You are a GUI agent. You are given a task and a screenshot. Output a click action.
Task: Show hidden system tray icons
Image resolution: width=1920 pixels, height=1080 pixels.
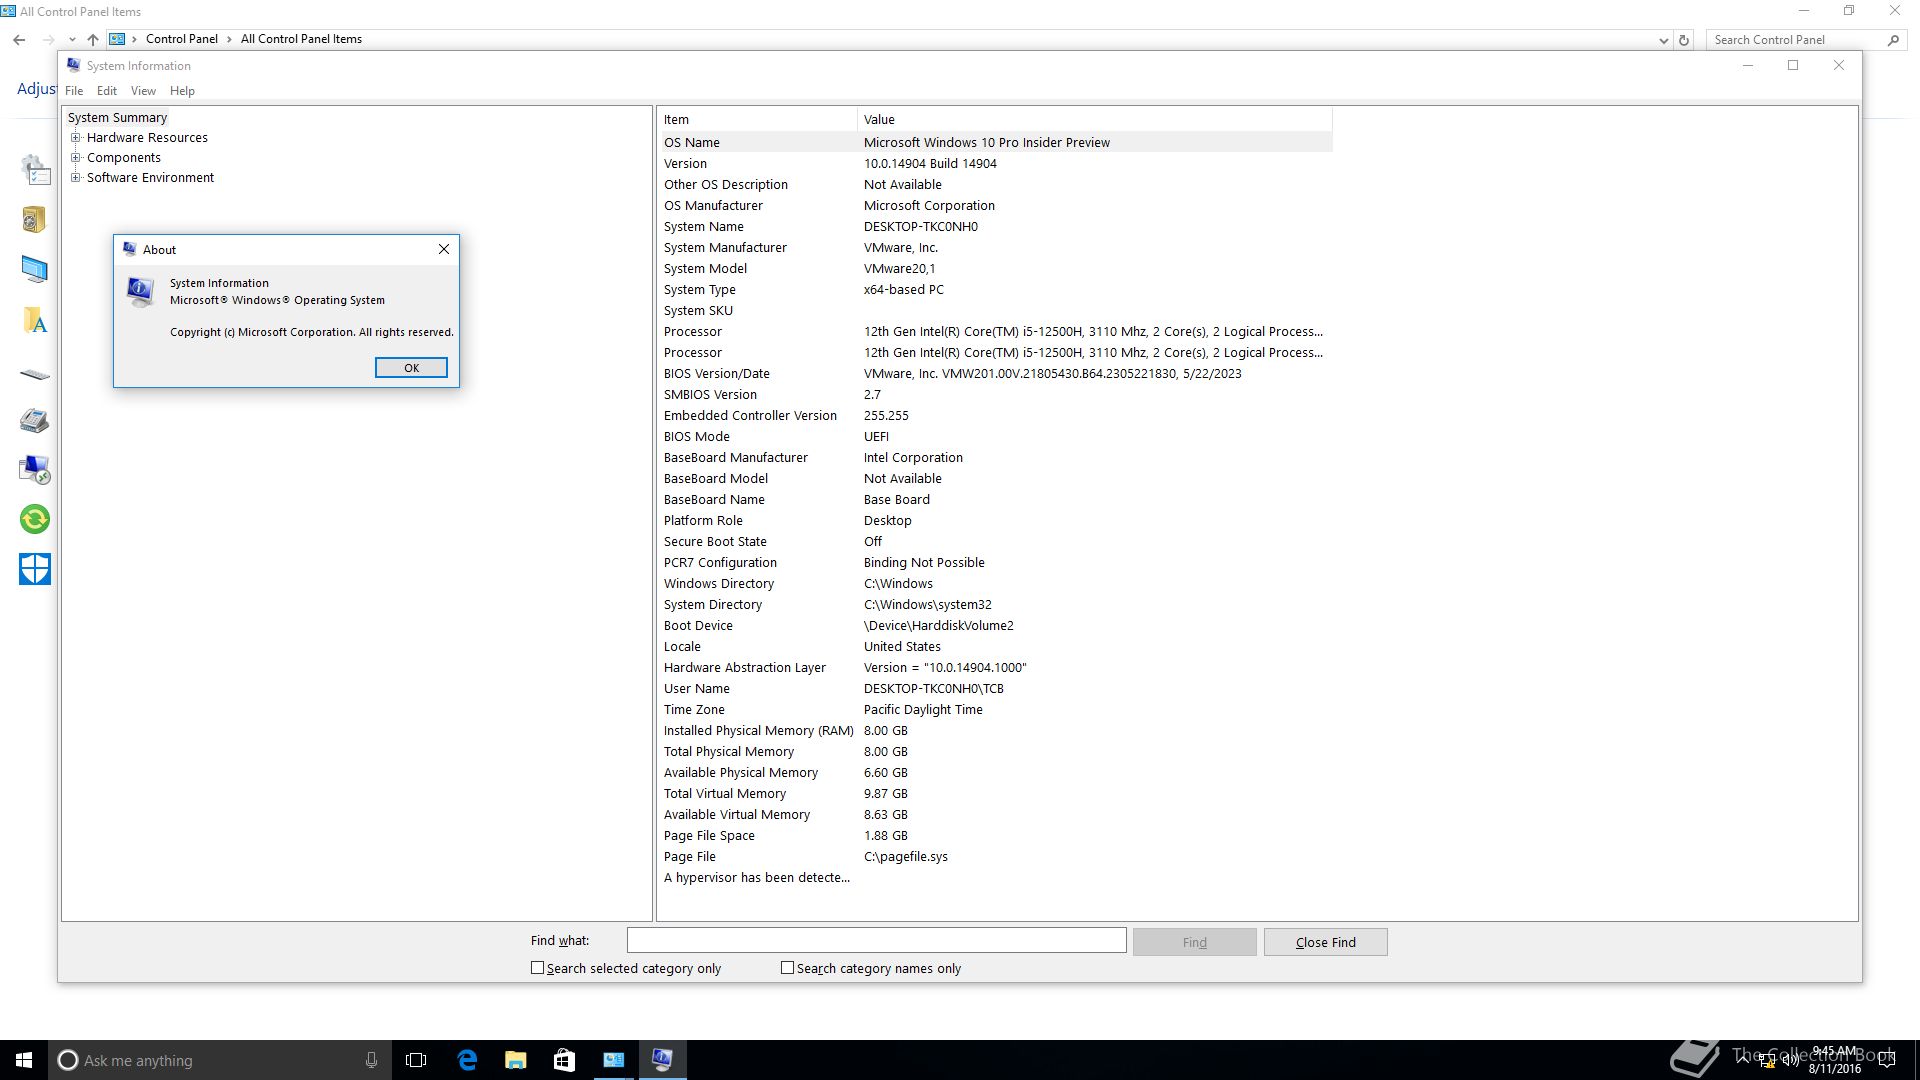pyautogui.click(x=1745, y=1060)
